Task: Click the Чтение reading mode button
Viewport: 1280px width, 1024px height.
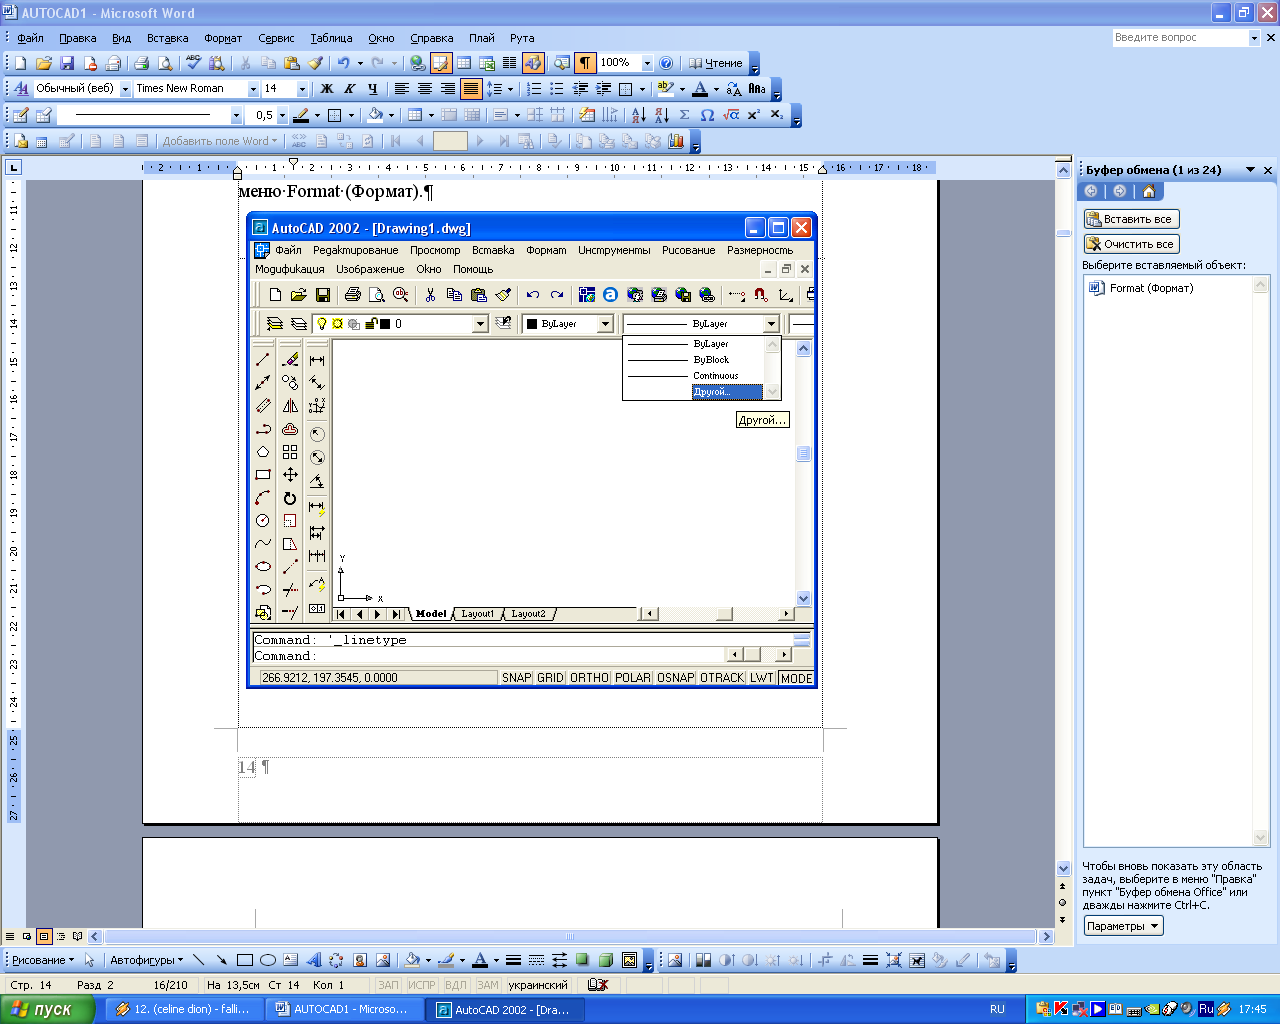Action: (x=716, y=63)
